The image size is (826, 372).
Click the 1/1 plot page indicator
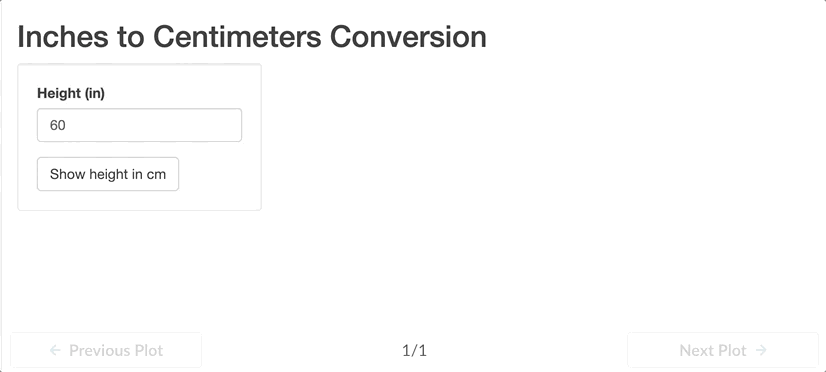415,350
